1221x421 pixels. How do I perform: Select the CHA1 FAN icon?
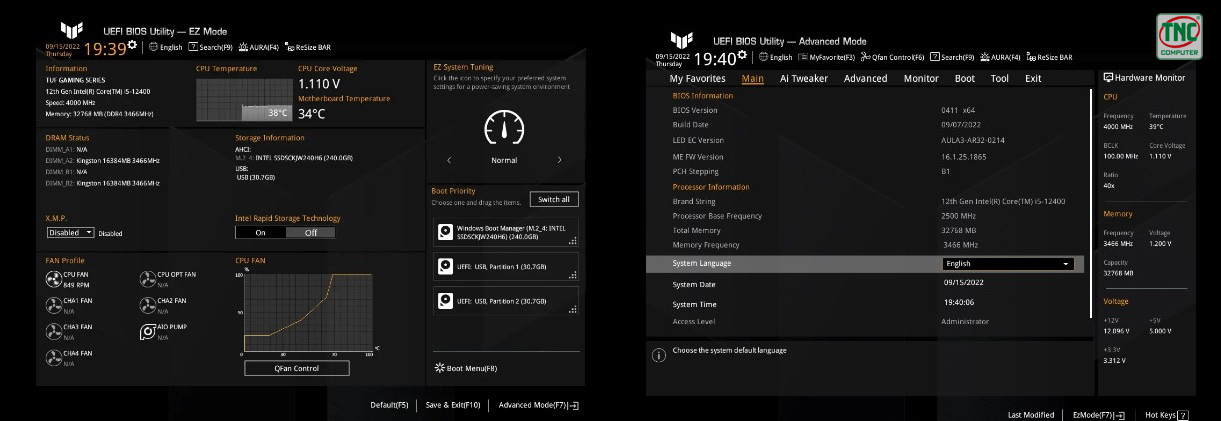pos(54,304)
